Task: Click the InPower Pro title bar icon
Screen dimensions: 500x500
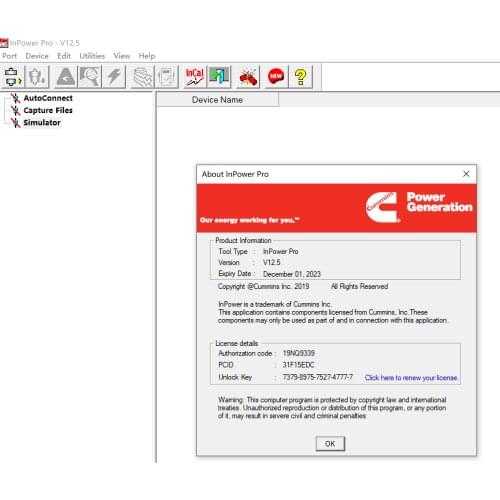Action: click(4, 43)
